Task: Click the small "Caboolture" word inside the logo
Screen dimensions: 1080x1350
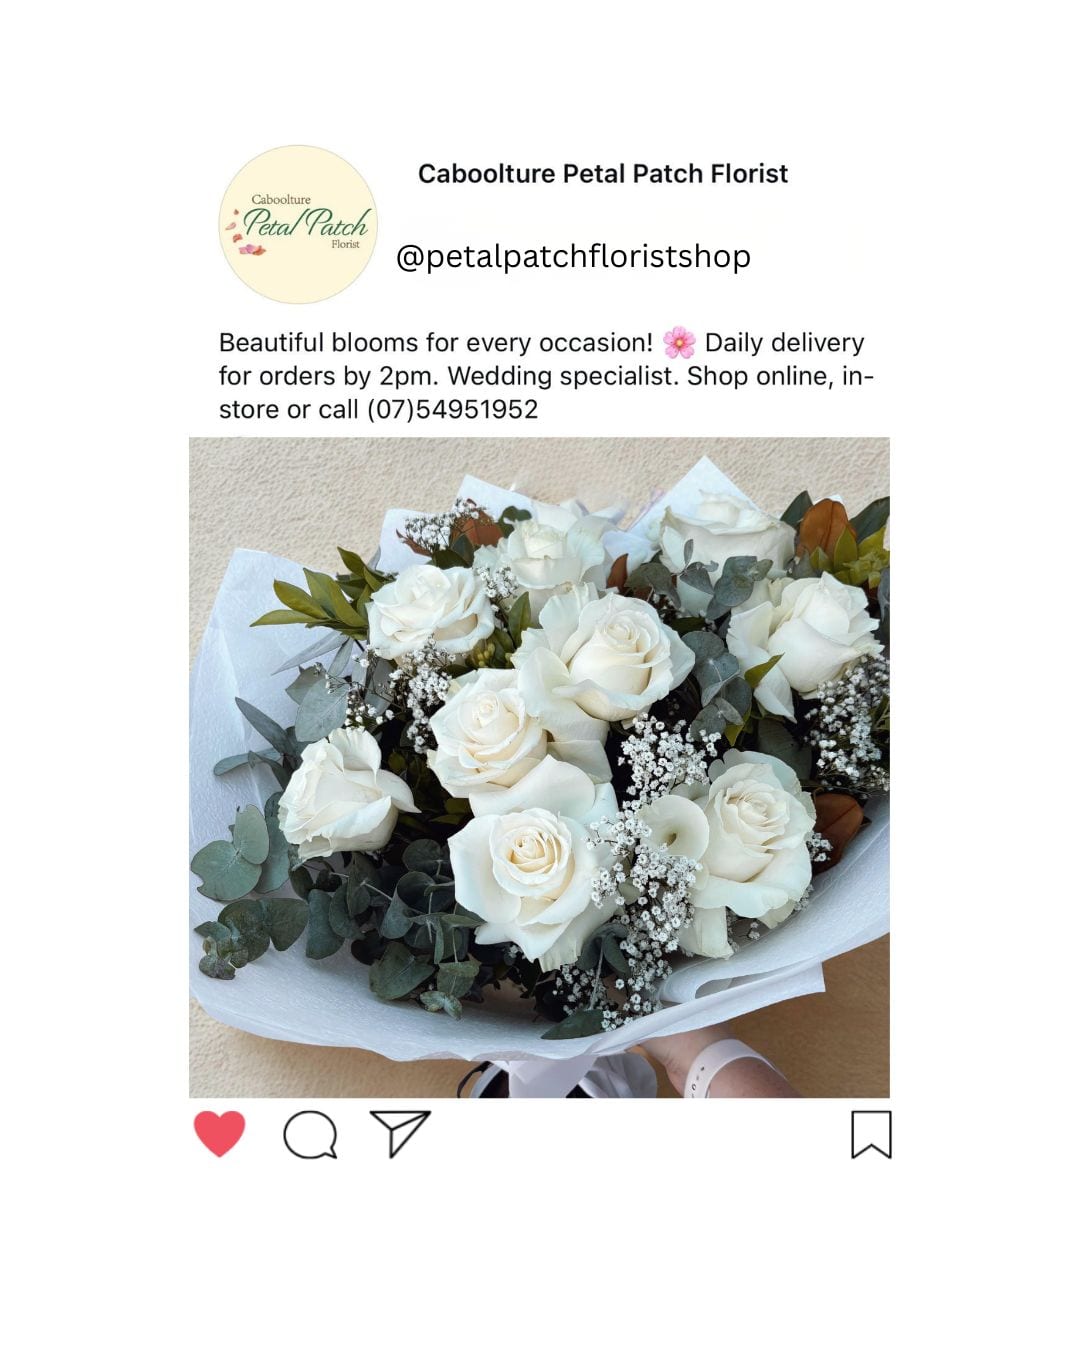Action: point(281,200)
